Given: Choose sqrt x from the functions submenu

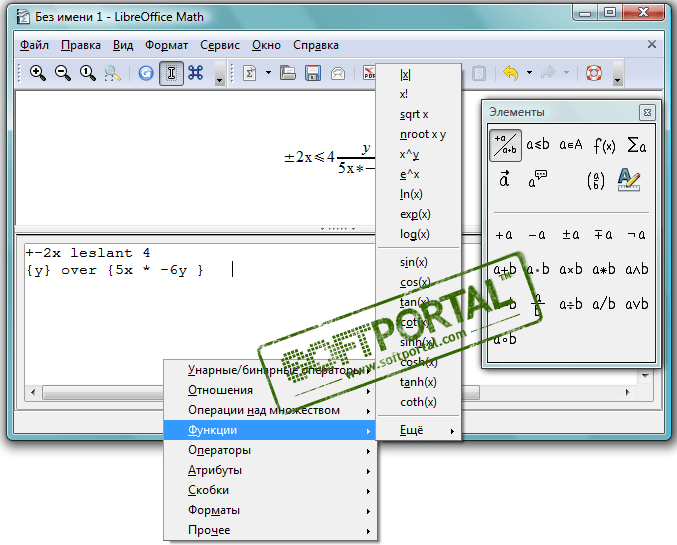Looking at the screenshot, I should [x=418, y=114].
